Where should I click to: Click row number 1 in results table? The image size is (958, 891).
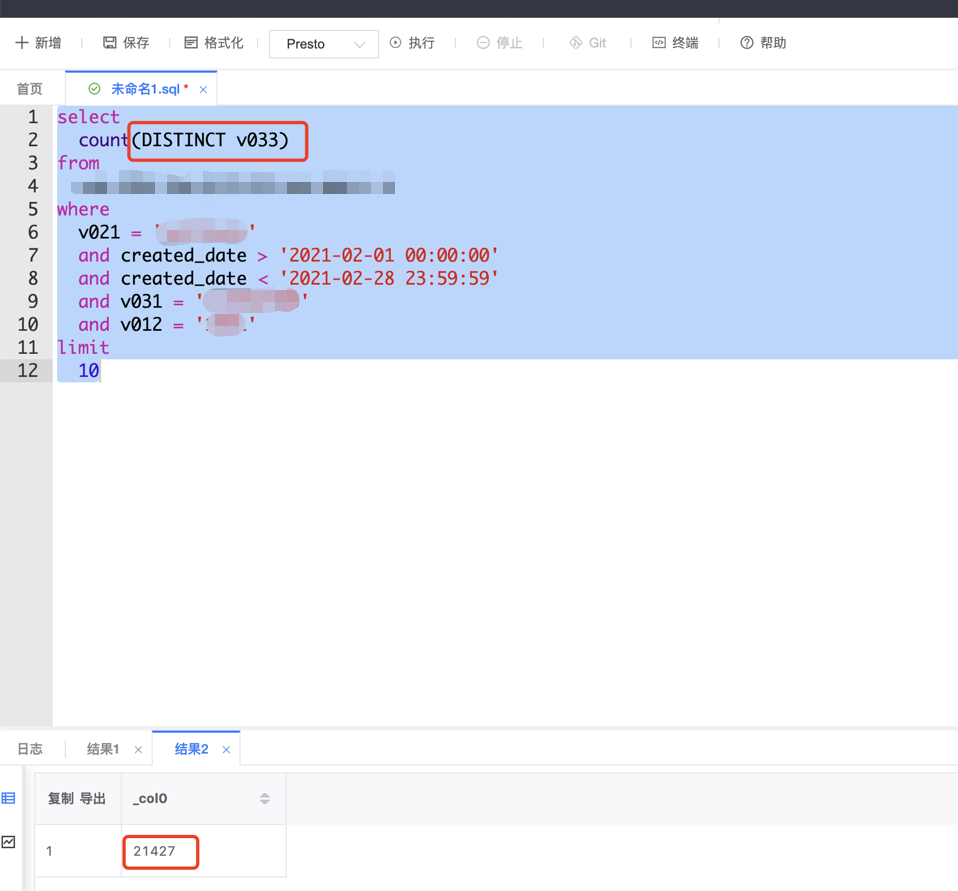49,851
